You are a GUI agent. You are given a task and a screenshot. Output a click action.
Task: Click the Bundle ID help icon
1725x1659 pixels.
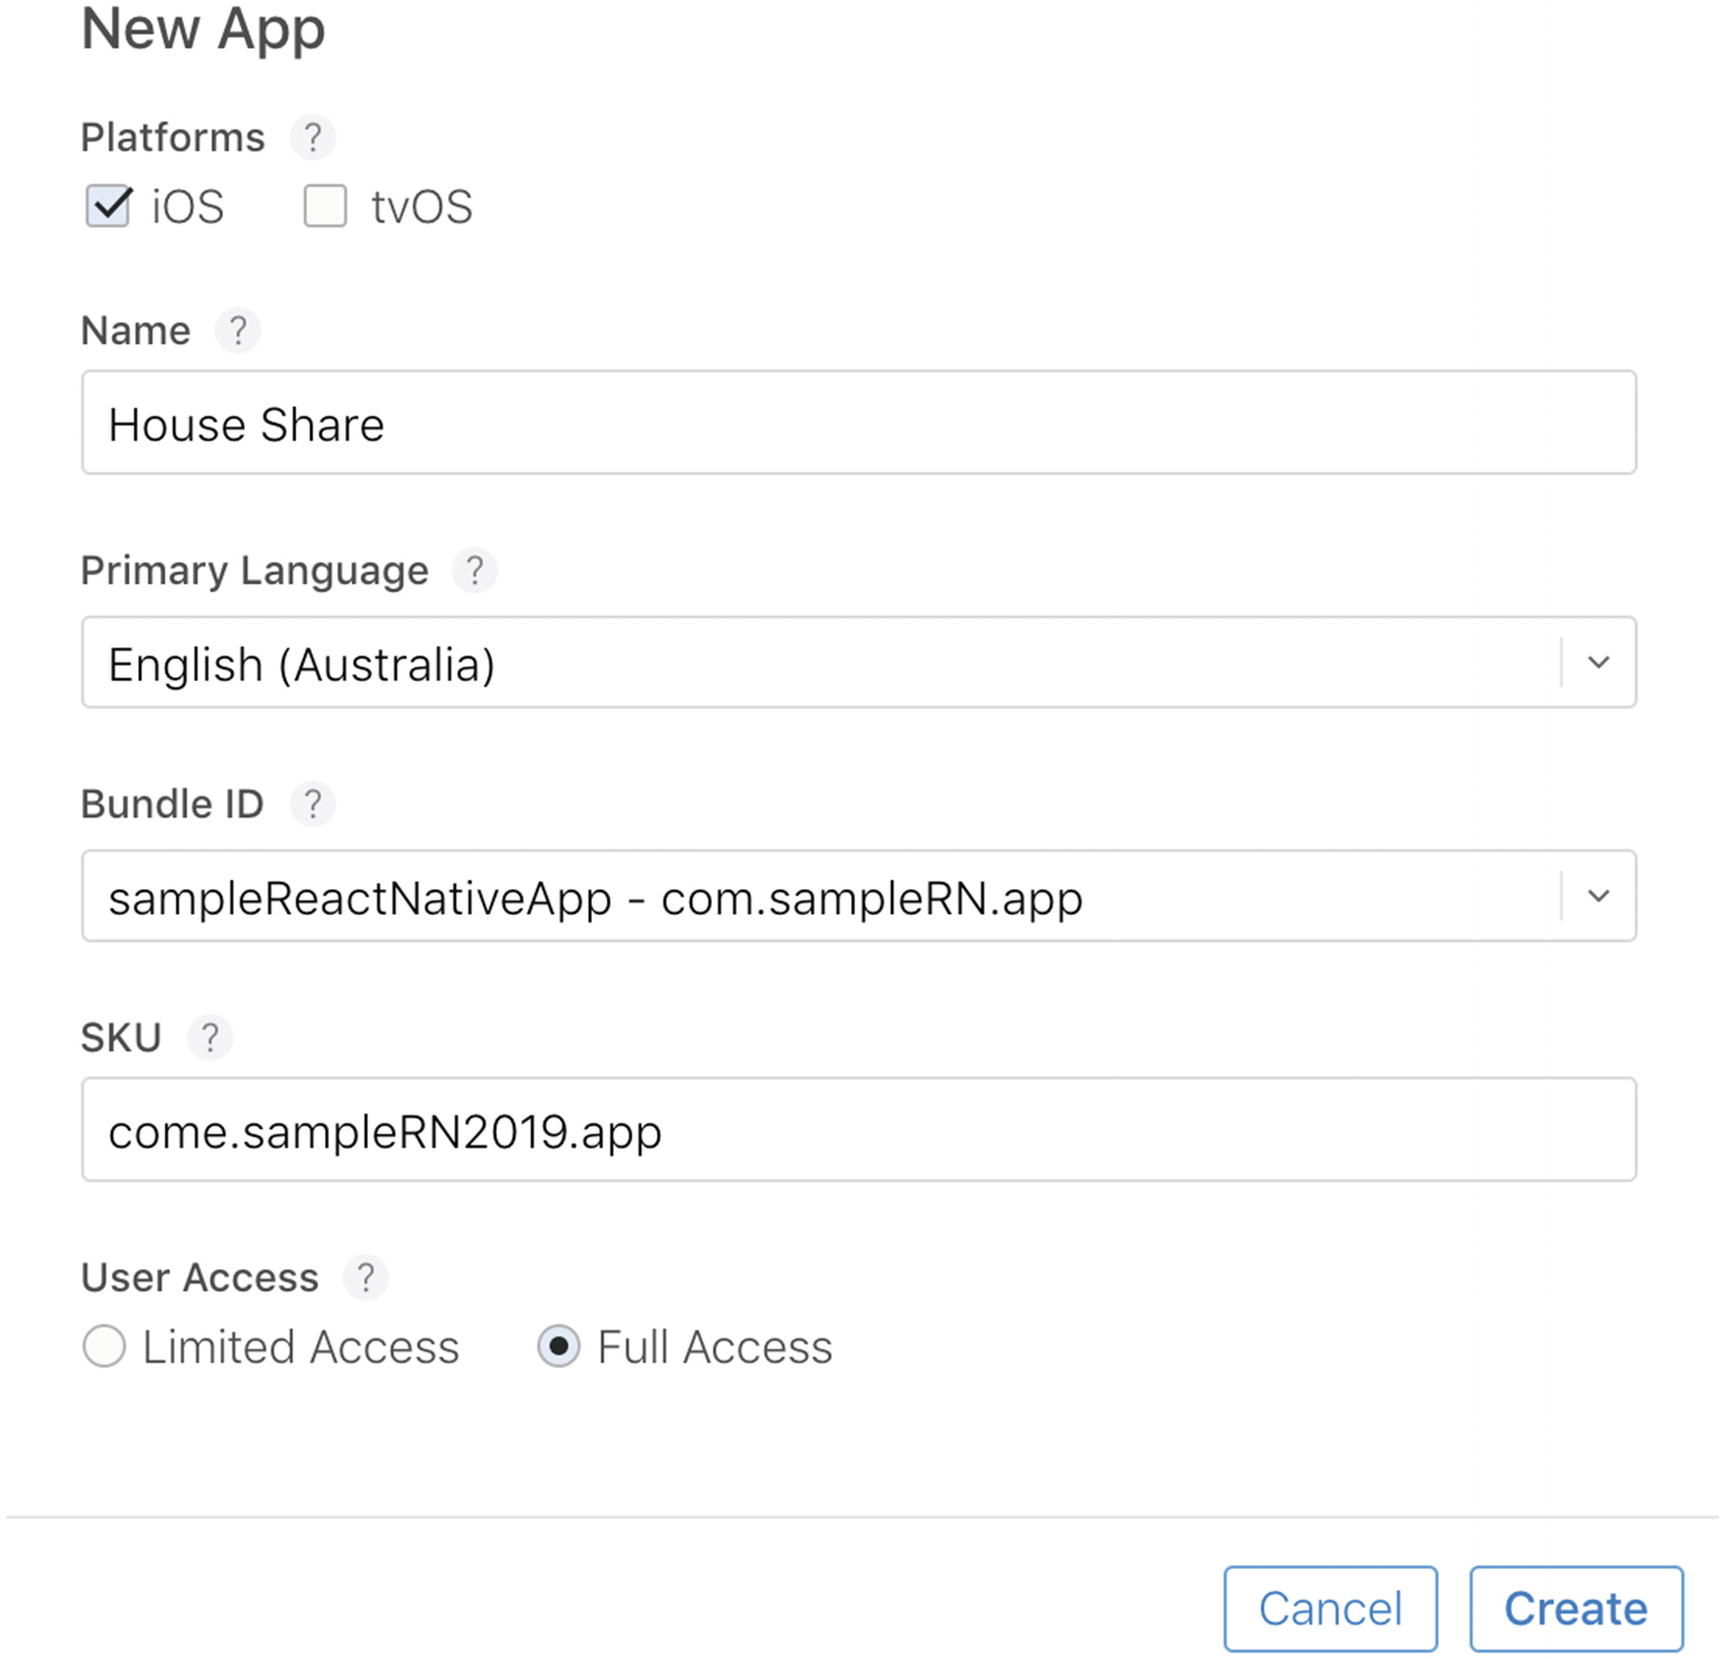(x=312, y=804)
